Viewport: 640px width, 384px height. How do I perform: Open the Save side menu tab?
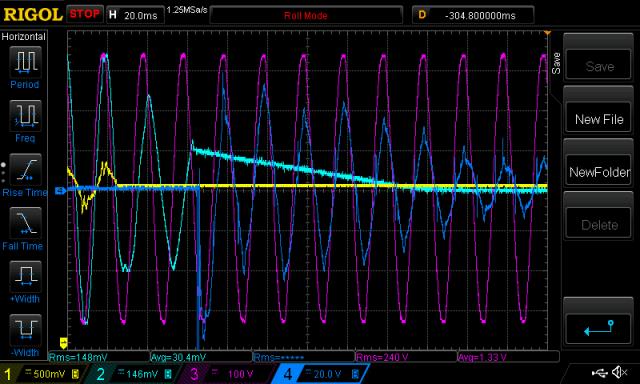point(556,63)
